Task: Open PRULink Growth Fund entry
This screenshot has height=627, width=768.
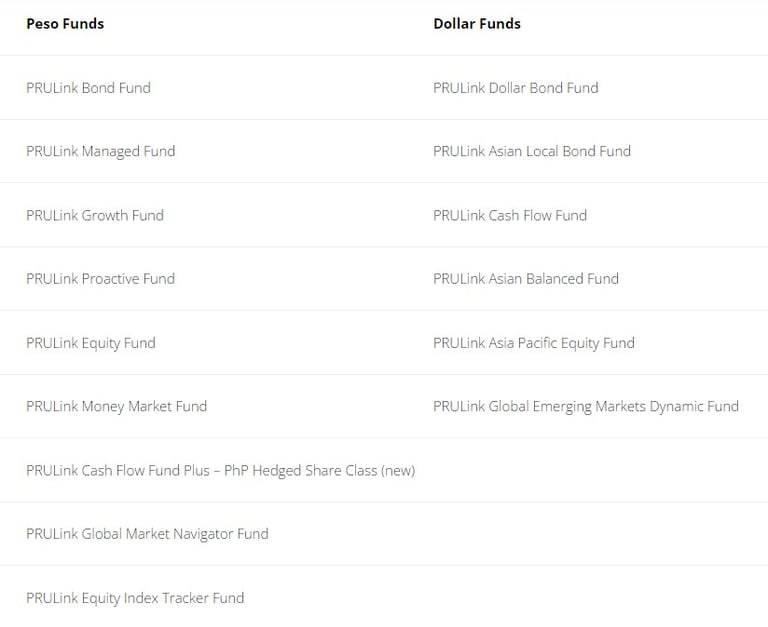Action: click(95, 215)
